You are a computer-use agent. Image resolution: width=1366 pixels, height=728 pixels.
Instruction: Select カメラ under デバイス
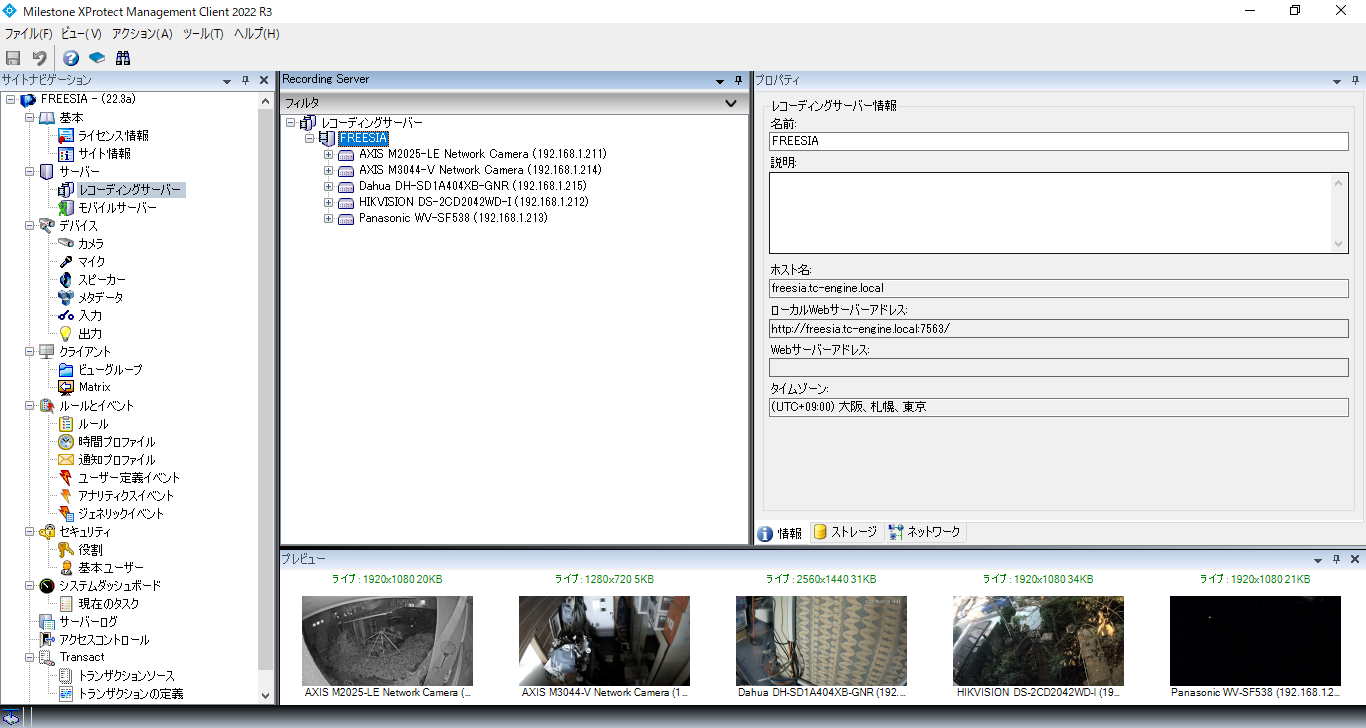[x=91, y=244]
